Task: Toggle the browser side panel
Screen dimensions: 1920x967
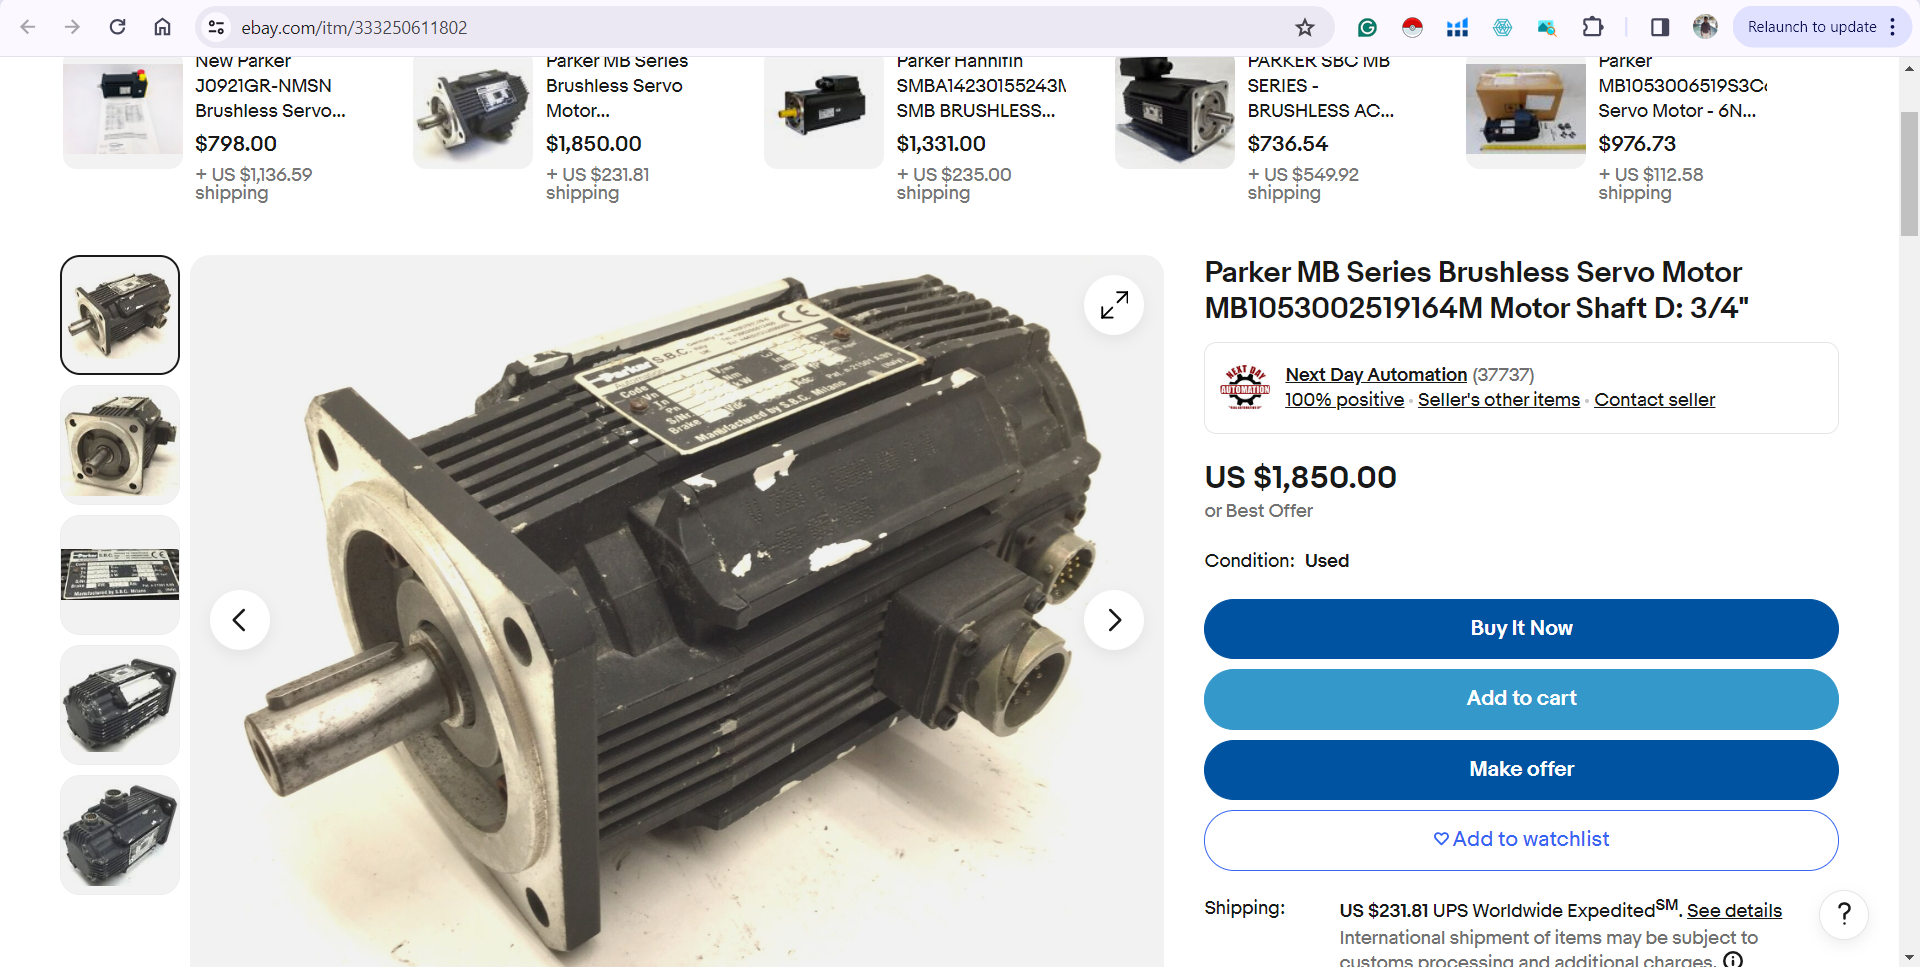Action: tap(1660, 27)
